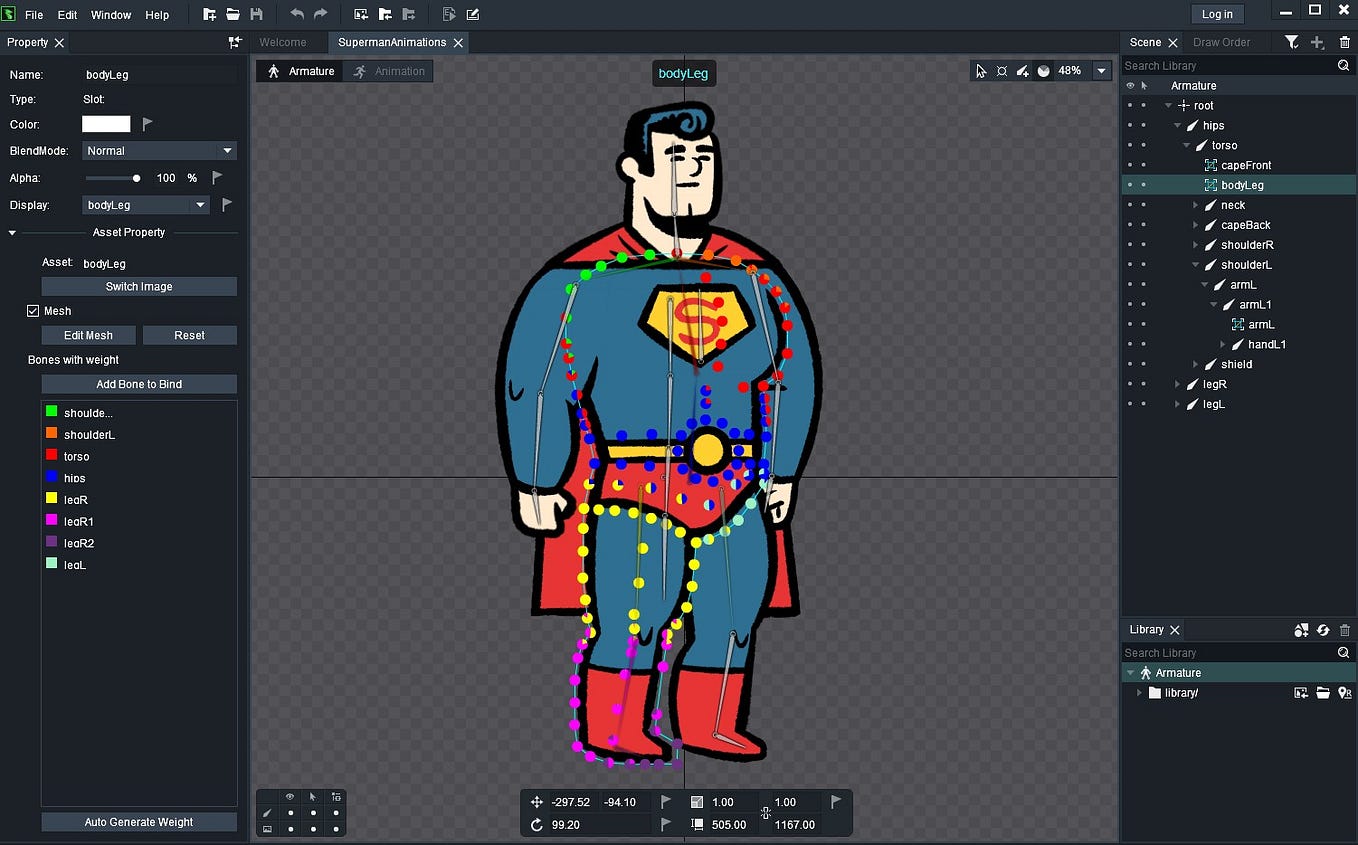Click the filter funnel icon in the Scene panel
1358x845 pixels.
(x=1293, y=42)
